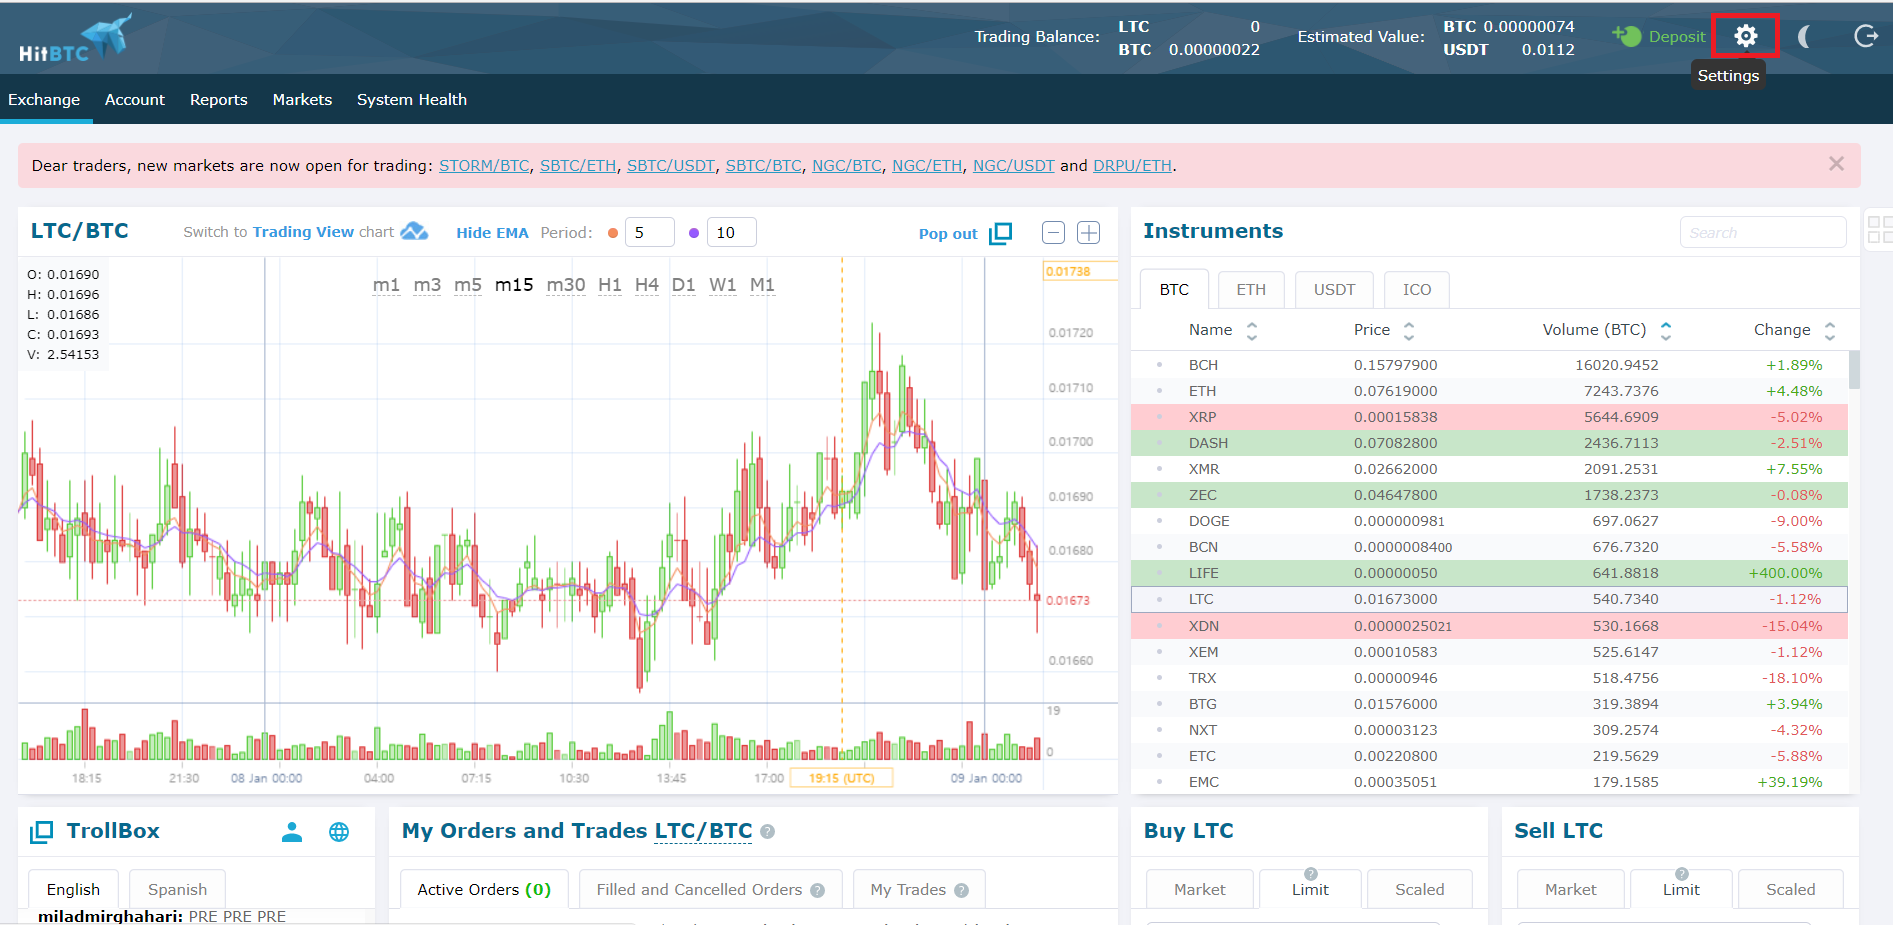Switch to the USDT instruments tab

point(1334,289)
